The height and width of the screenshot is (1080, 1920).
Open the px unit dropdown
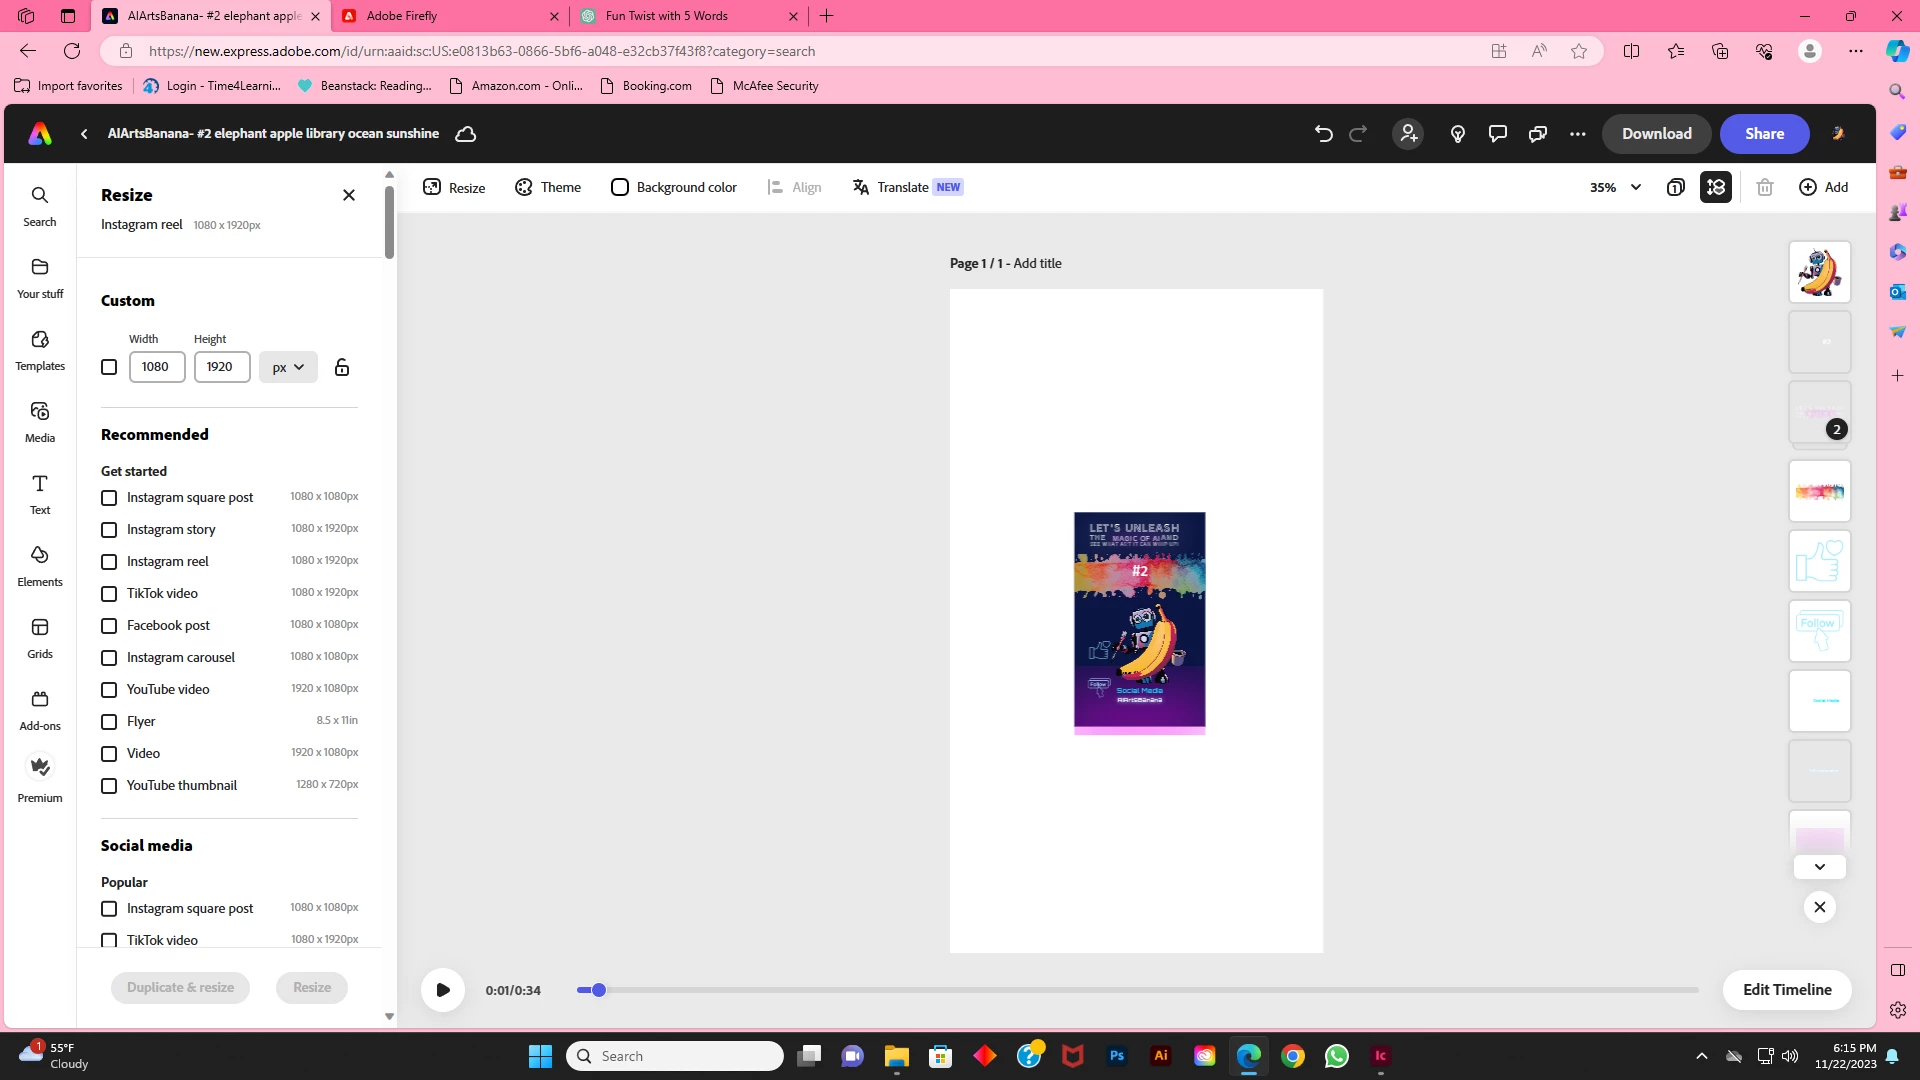click(x=288, y=367)
